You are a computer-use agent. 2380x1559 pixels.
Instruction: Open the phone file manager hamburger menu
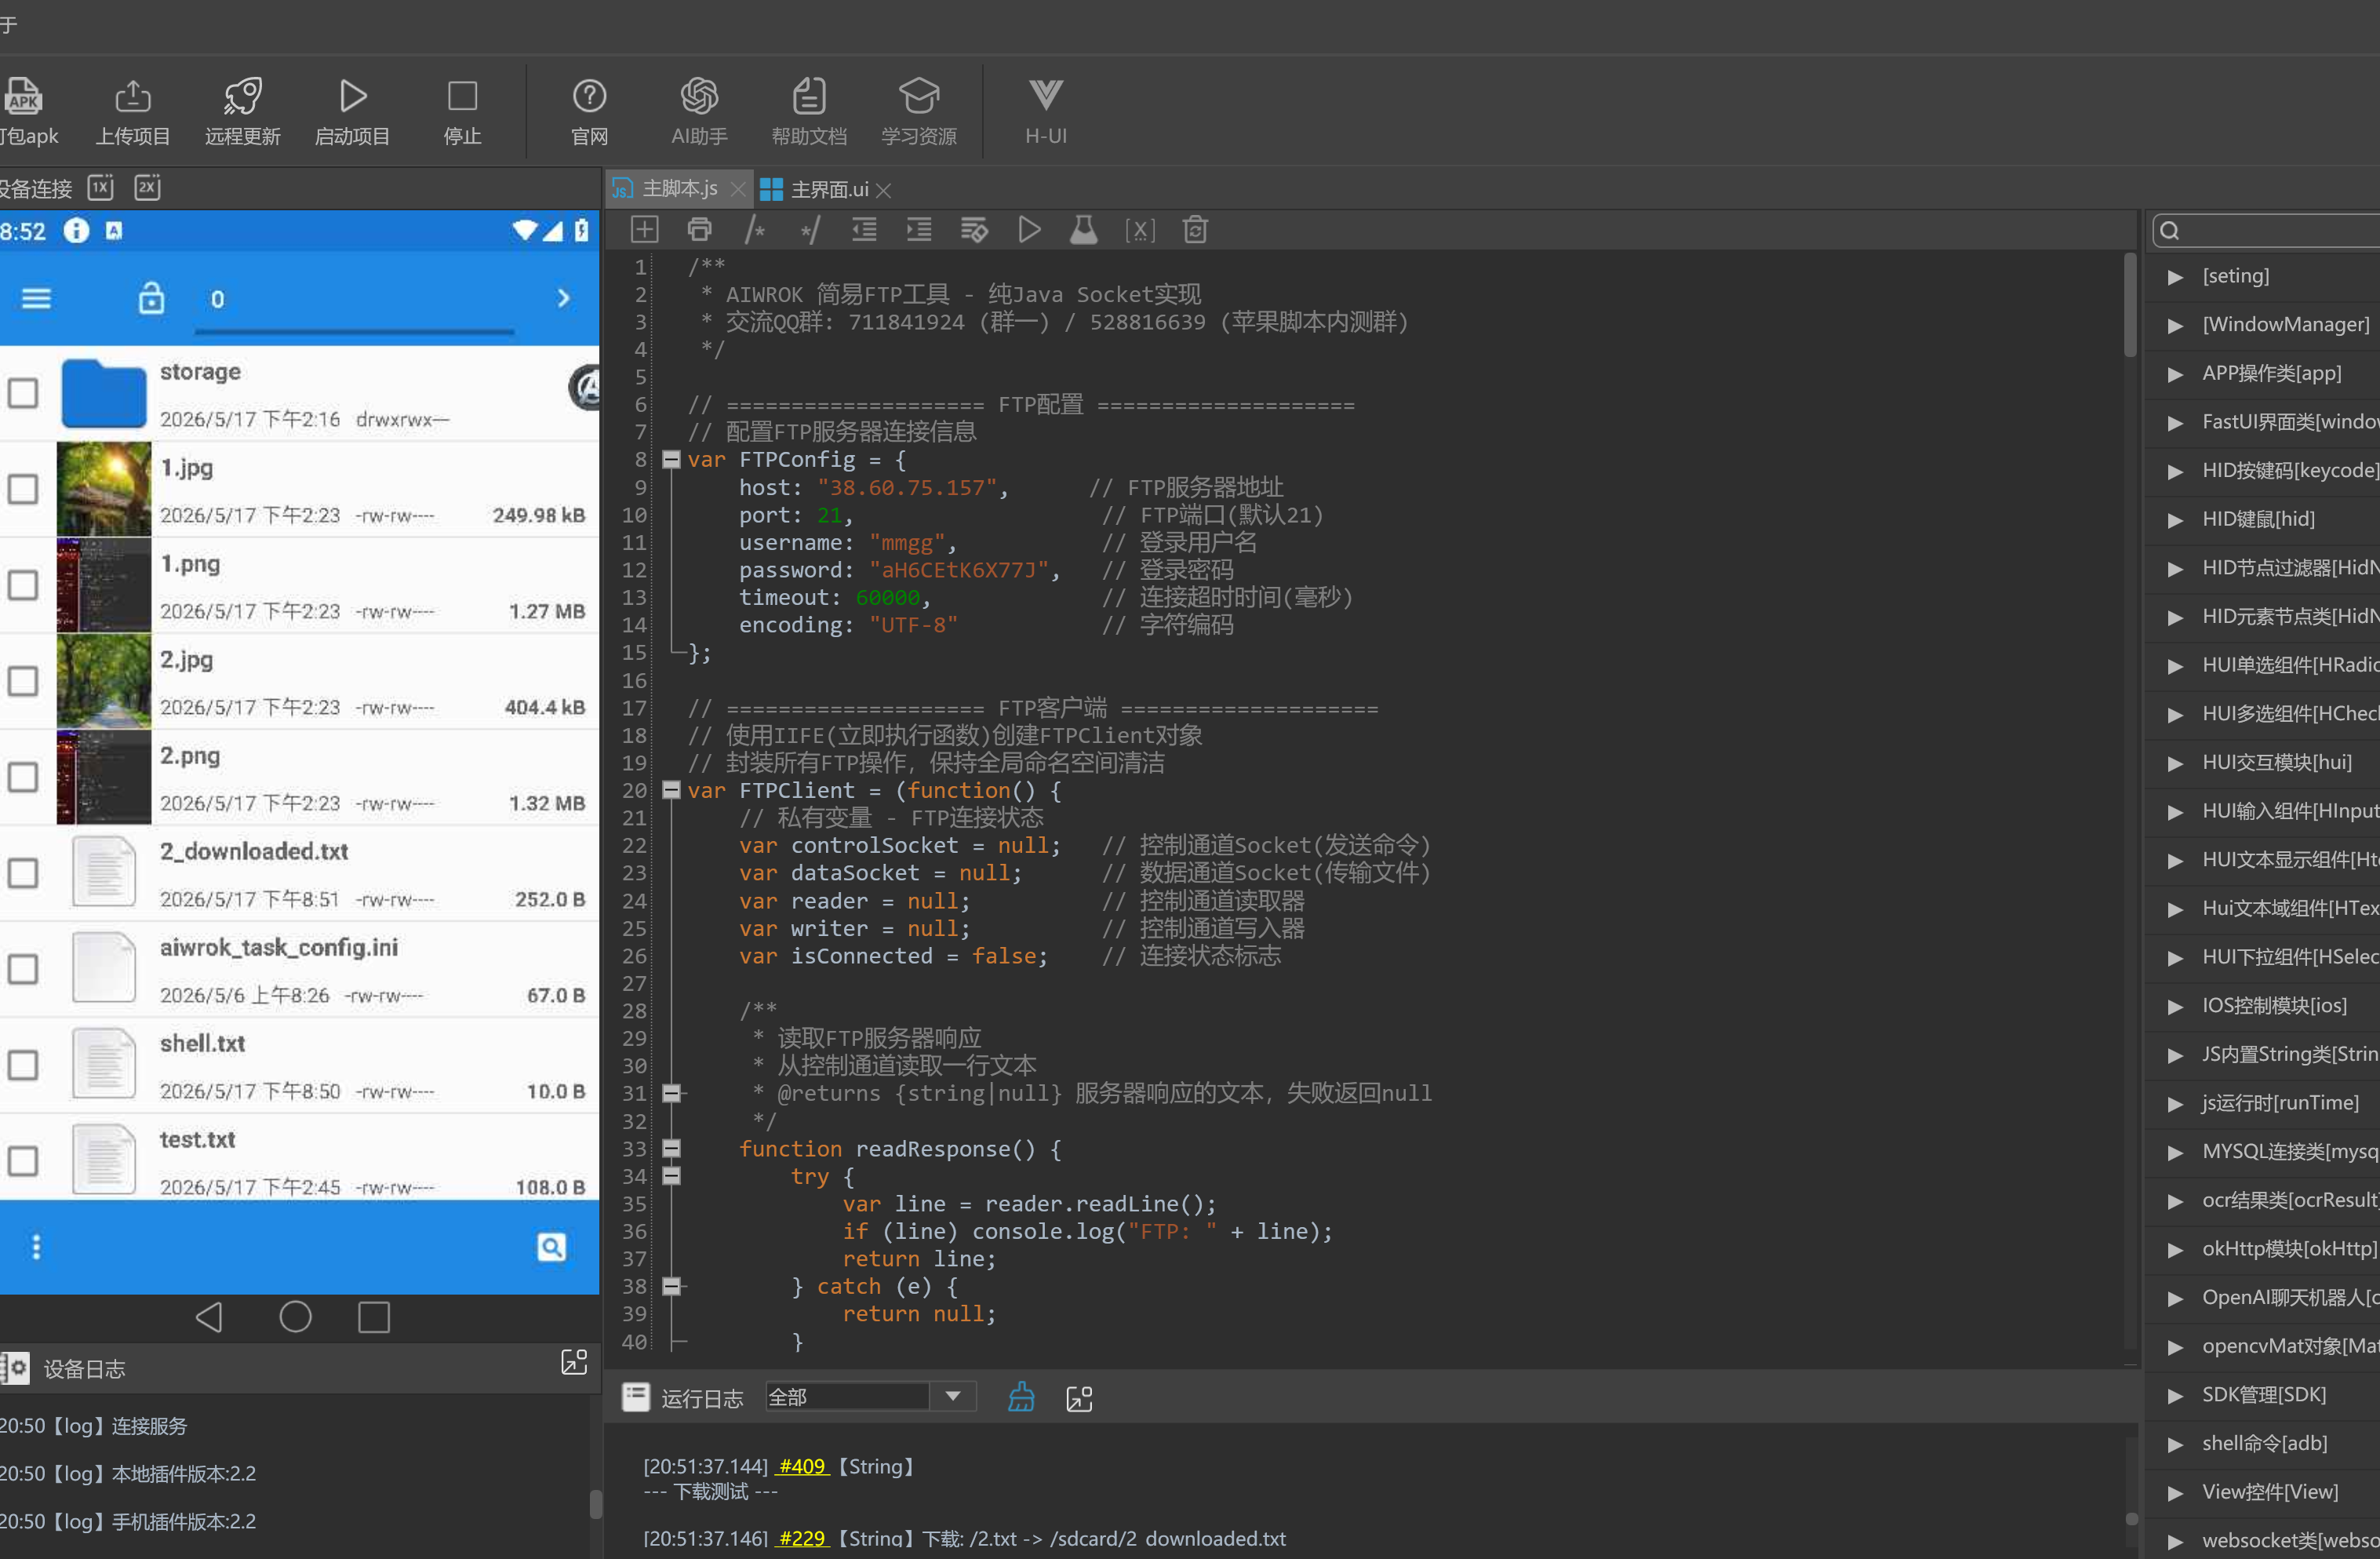37,298
